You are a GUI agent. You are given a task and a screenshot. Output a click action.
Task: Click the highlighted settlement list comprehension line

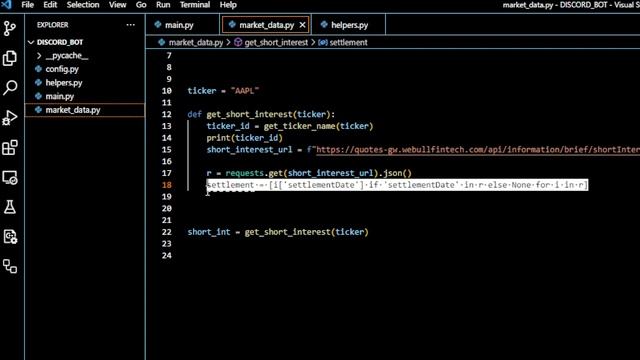click(x=397, y=185)
